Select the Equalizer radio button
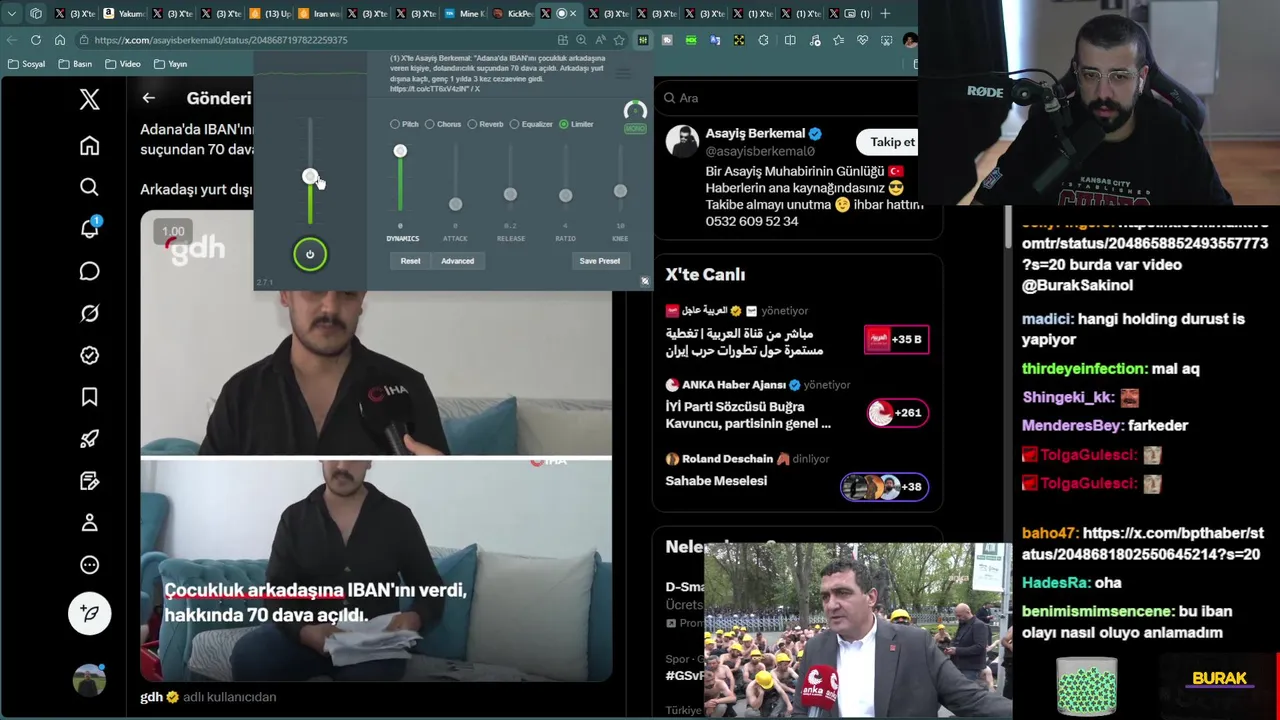Image resolution: width=1280 pixels, height=720 pixels. pyautogui.click(x=514, y=124)
